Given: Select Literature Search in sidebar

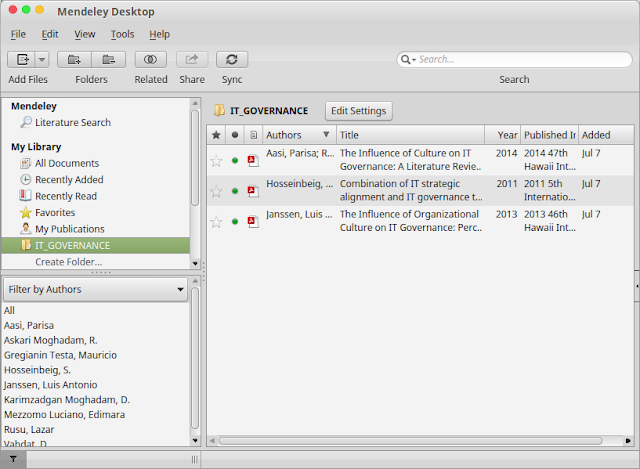Looking at the screenshot, I should [73, 122].
